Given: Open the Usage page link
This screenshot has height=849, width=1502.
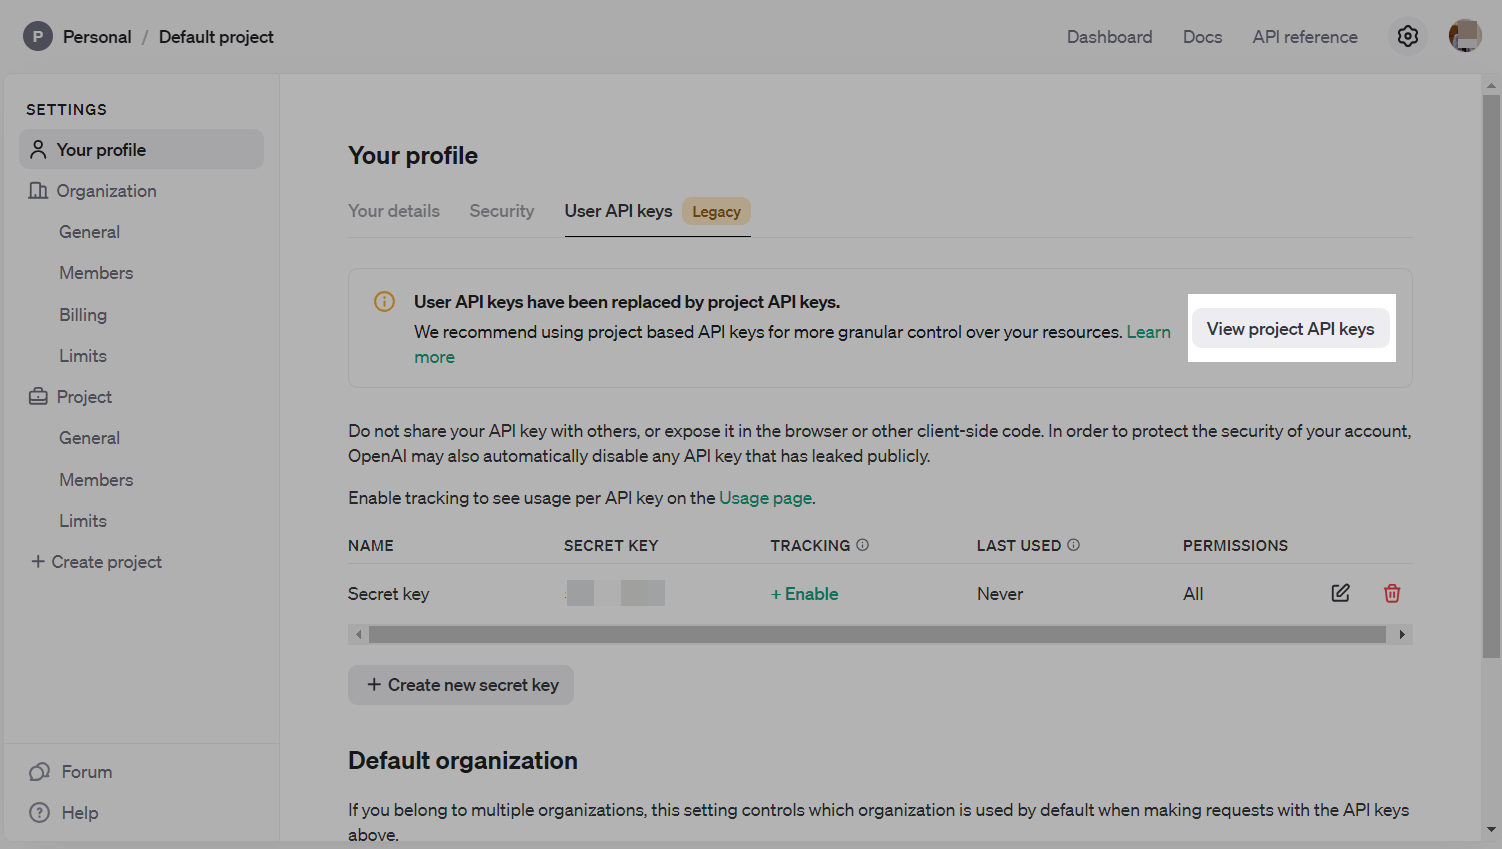Looking at the screenshot, I should coord(765,498).
